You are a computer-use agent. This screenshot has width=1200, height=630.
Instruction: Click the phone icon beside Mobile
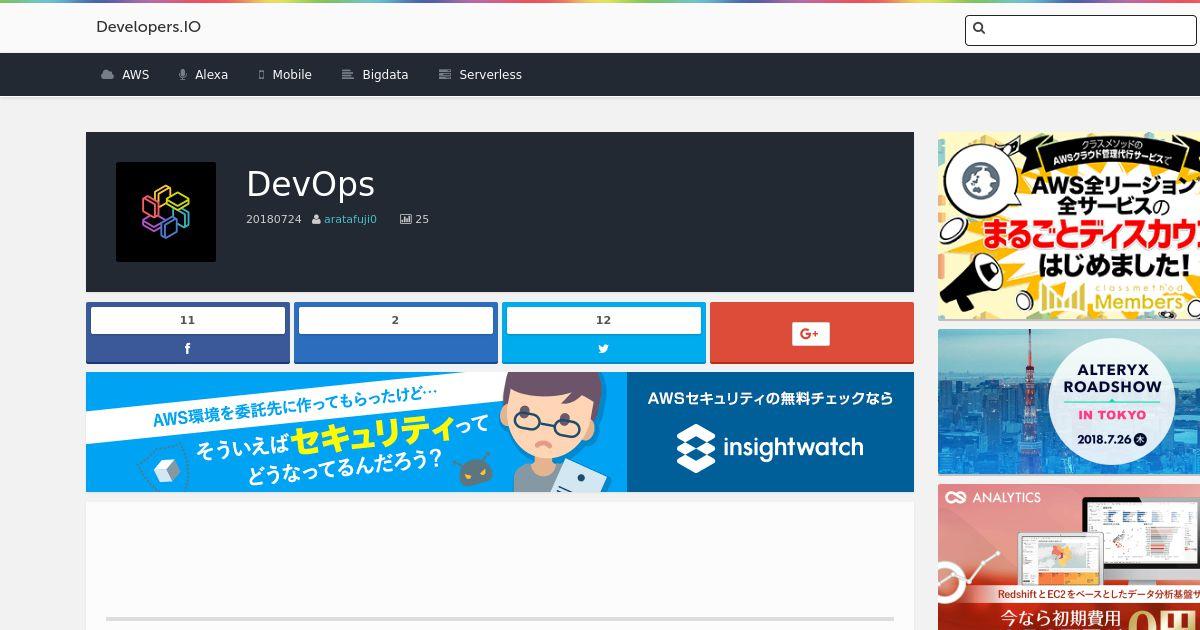point(261,75)
